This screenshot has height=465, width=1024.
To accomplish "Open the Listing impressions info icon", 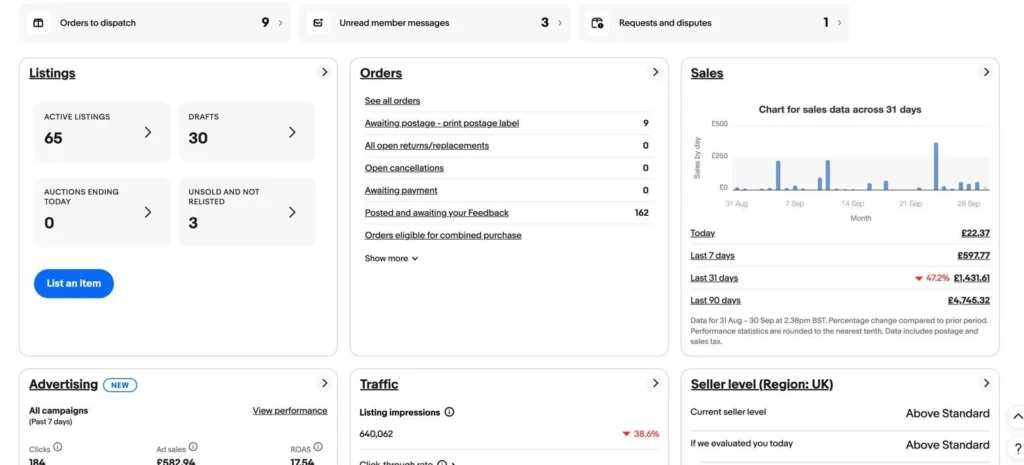I will click(x=449, y=412).
